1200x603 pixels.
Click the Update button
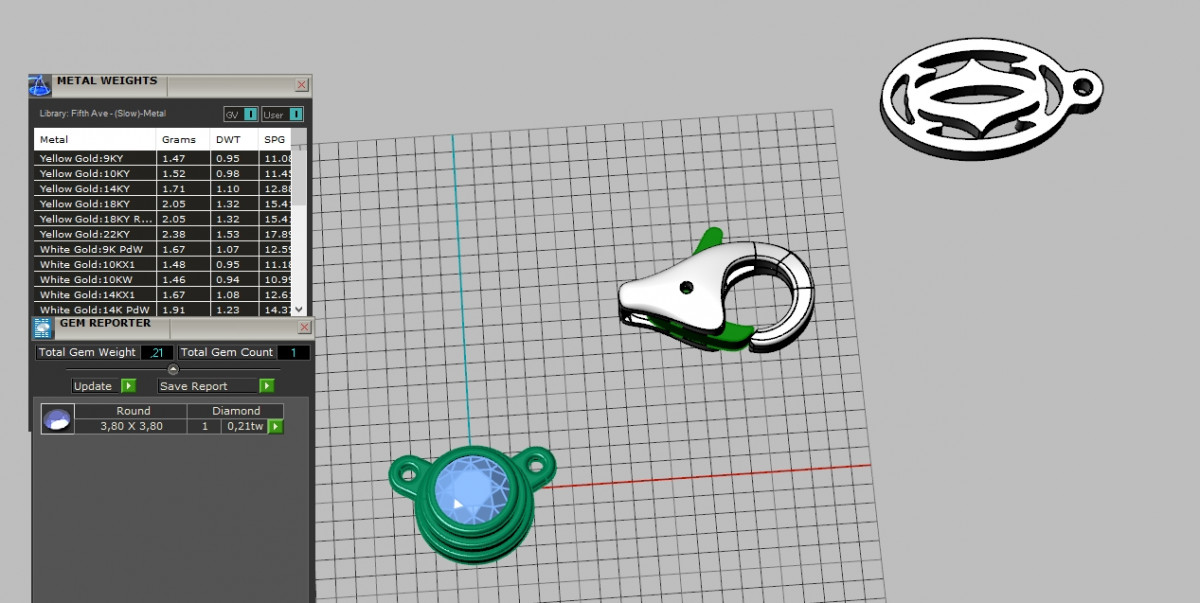95,386
